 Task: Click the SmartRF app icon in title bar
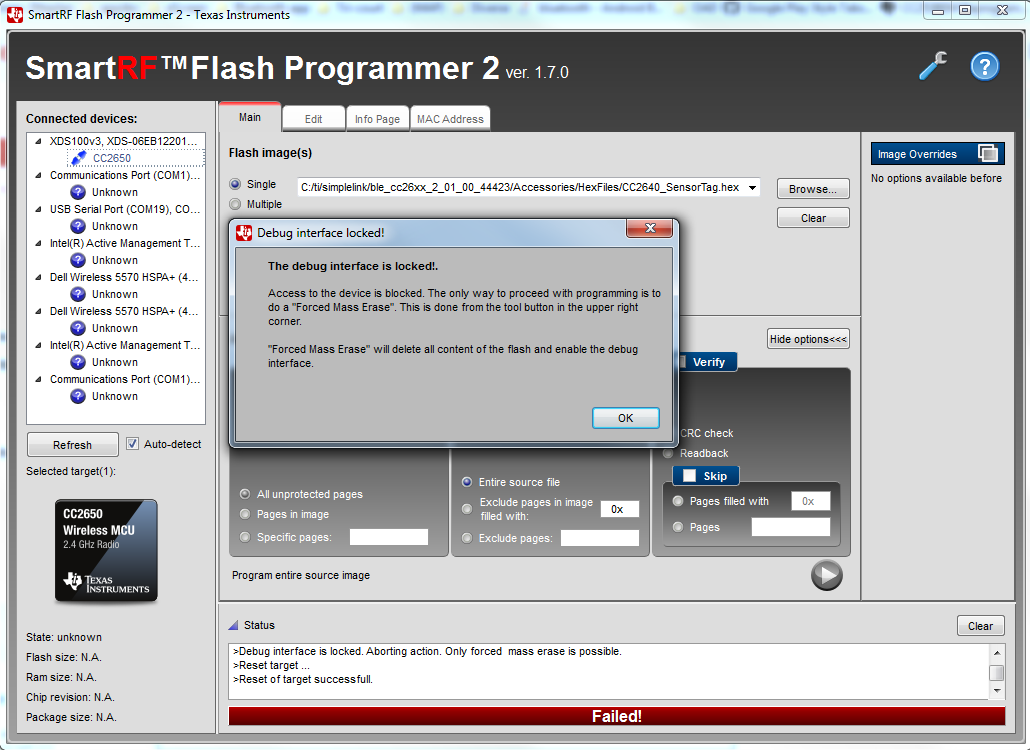tap(14, 14)
